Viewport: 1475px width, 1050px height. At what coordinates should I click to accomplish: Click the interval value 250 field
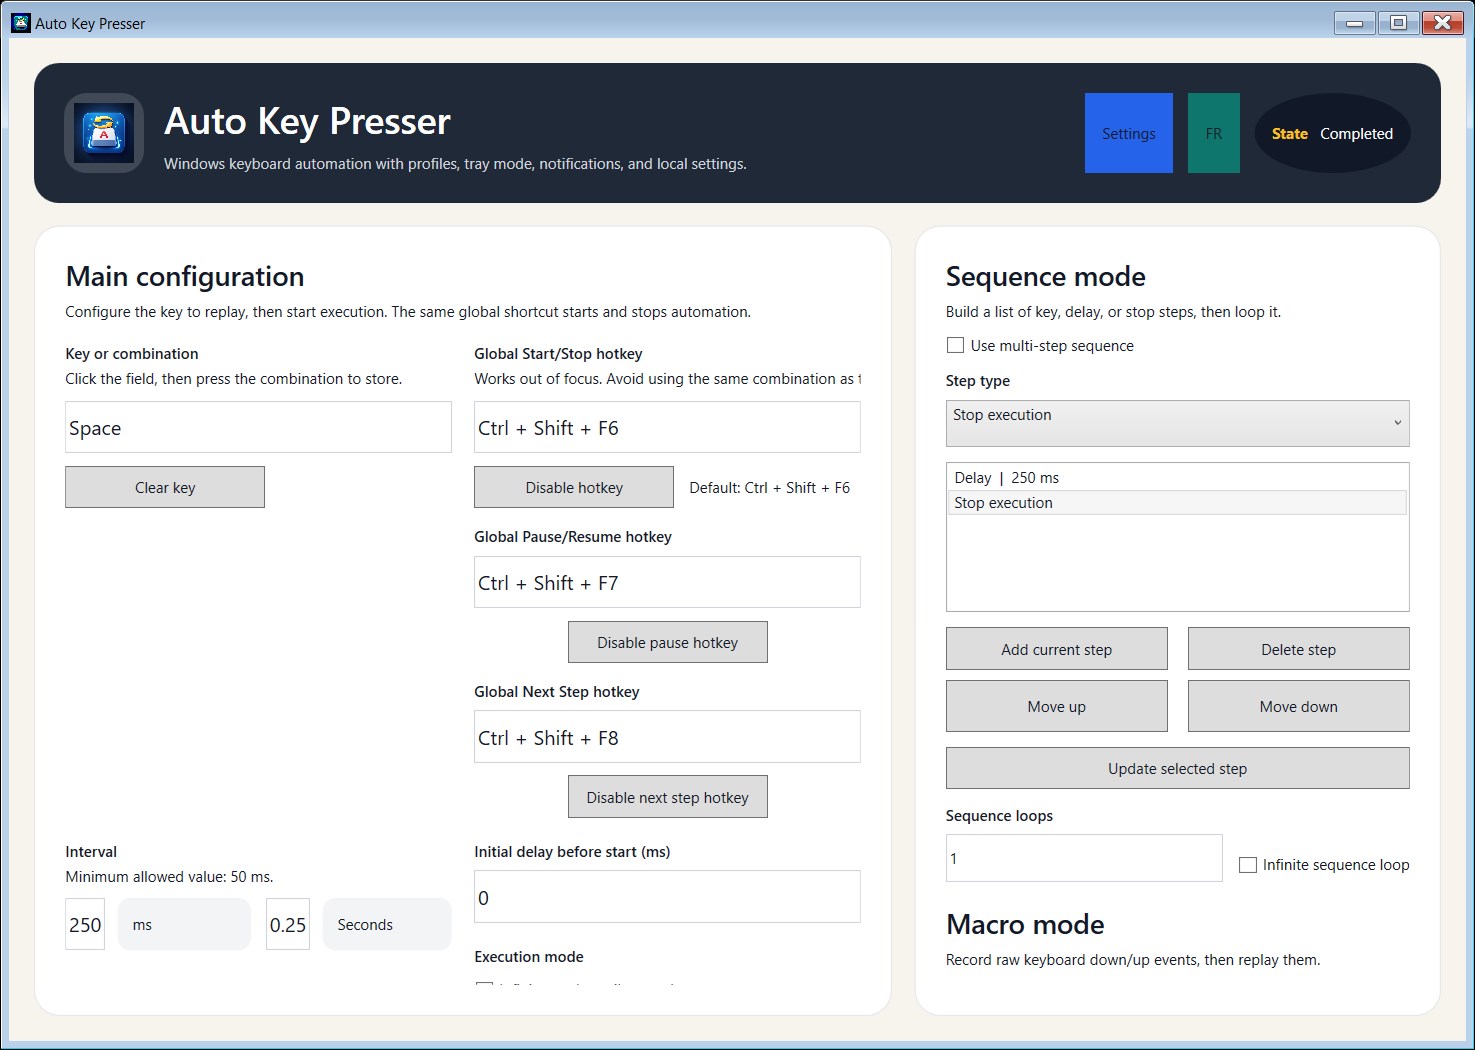[85, 924]
